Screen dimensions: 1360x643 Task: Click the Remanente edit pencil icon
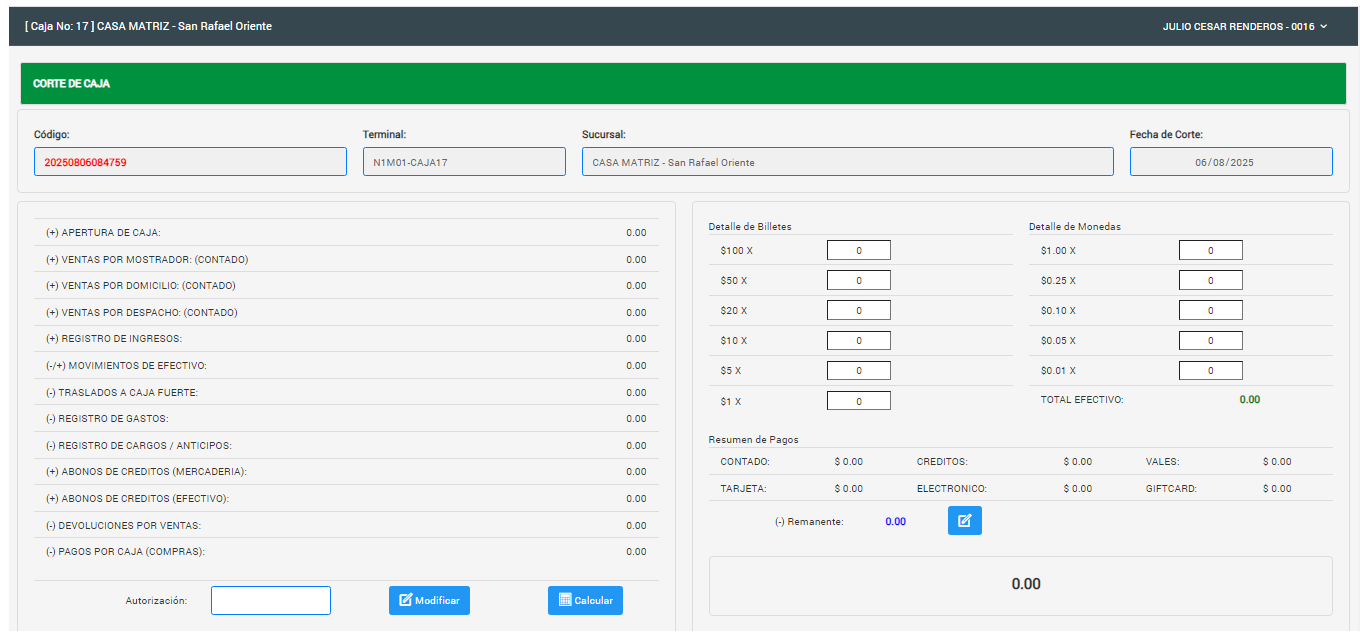tap(964, 521)
